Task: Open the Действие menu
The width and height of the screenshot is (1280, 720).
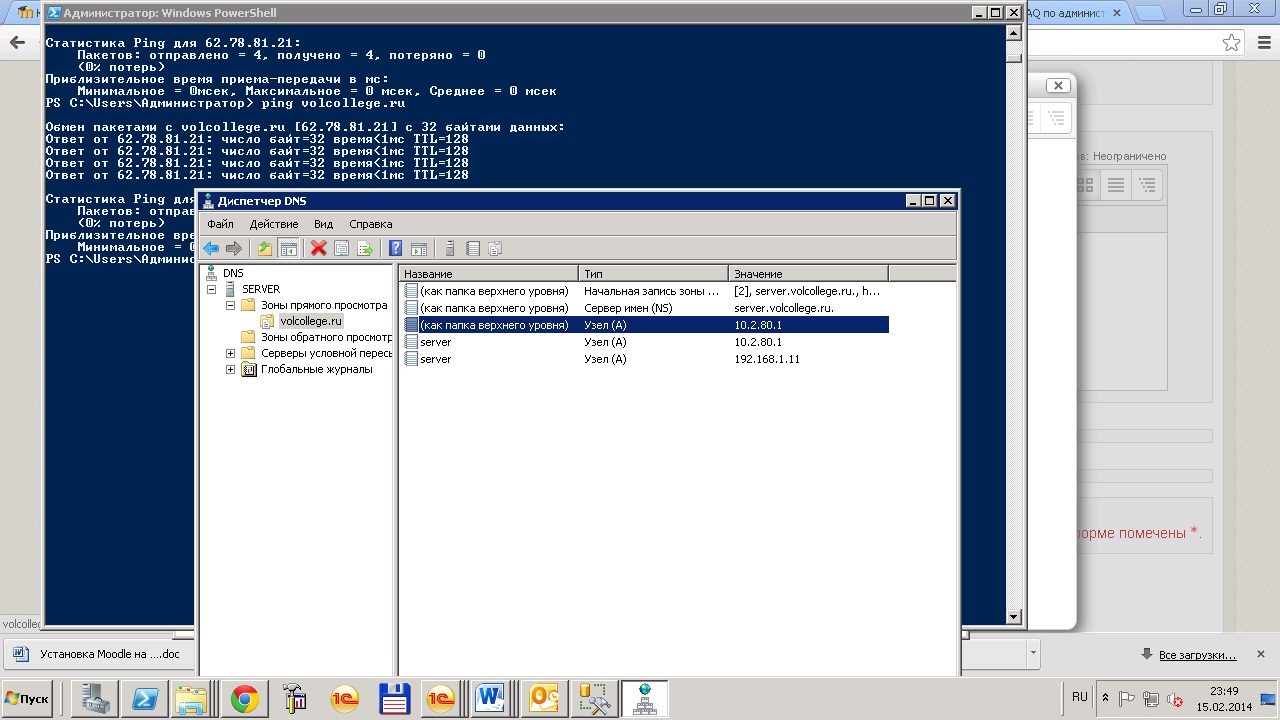Action: 273,224
